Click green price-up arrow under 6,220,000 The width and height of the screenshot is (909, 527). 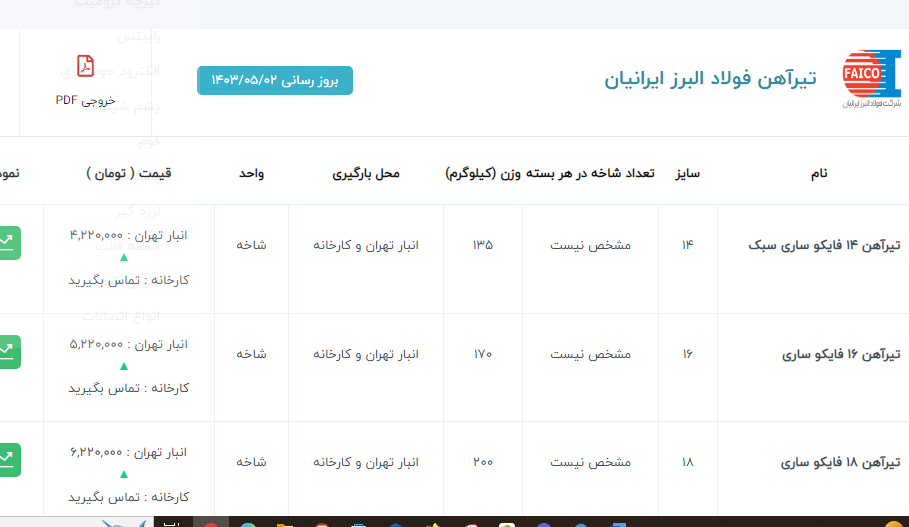(x=124, y=474)
